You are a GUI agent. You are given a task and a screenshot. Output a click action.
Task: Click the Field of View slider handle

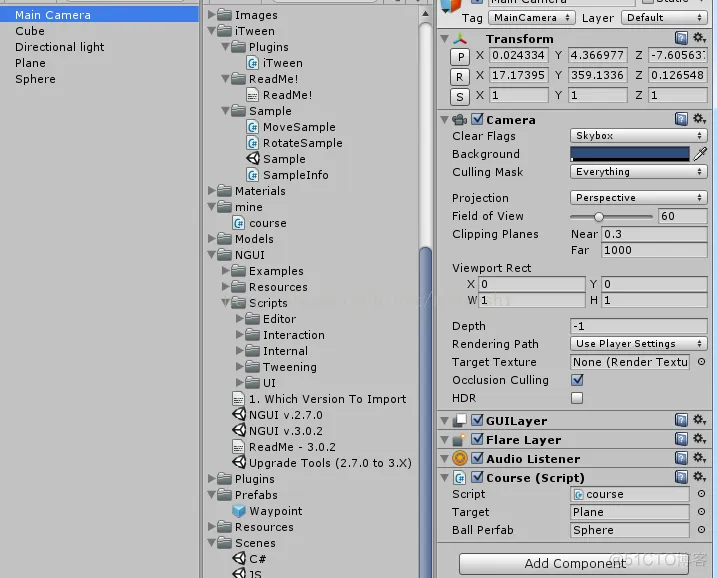click(x=599, y=216)
